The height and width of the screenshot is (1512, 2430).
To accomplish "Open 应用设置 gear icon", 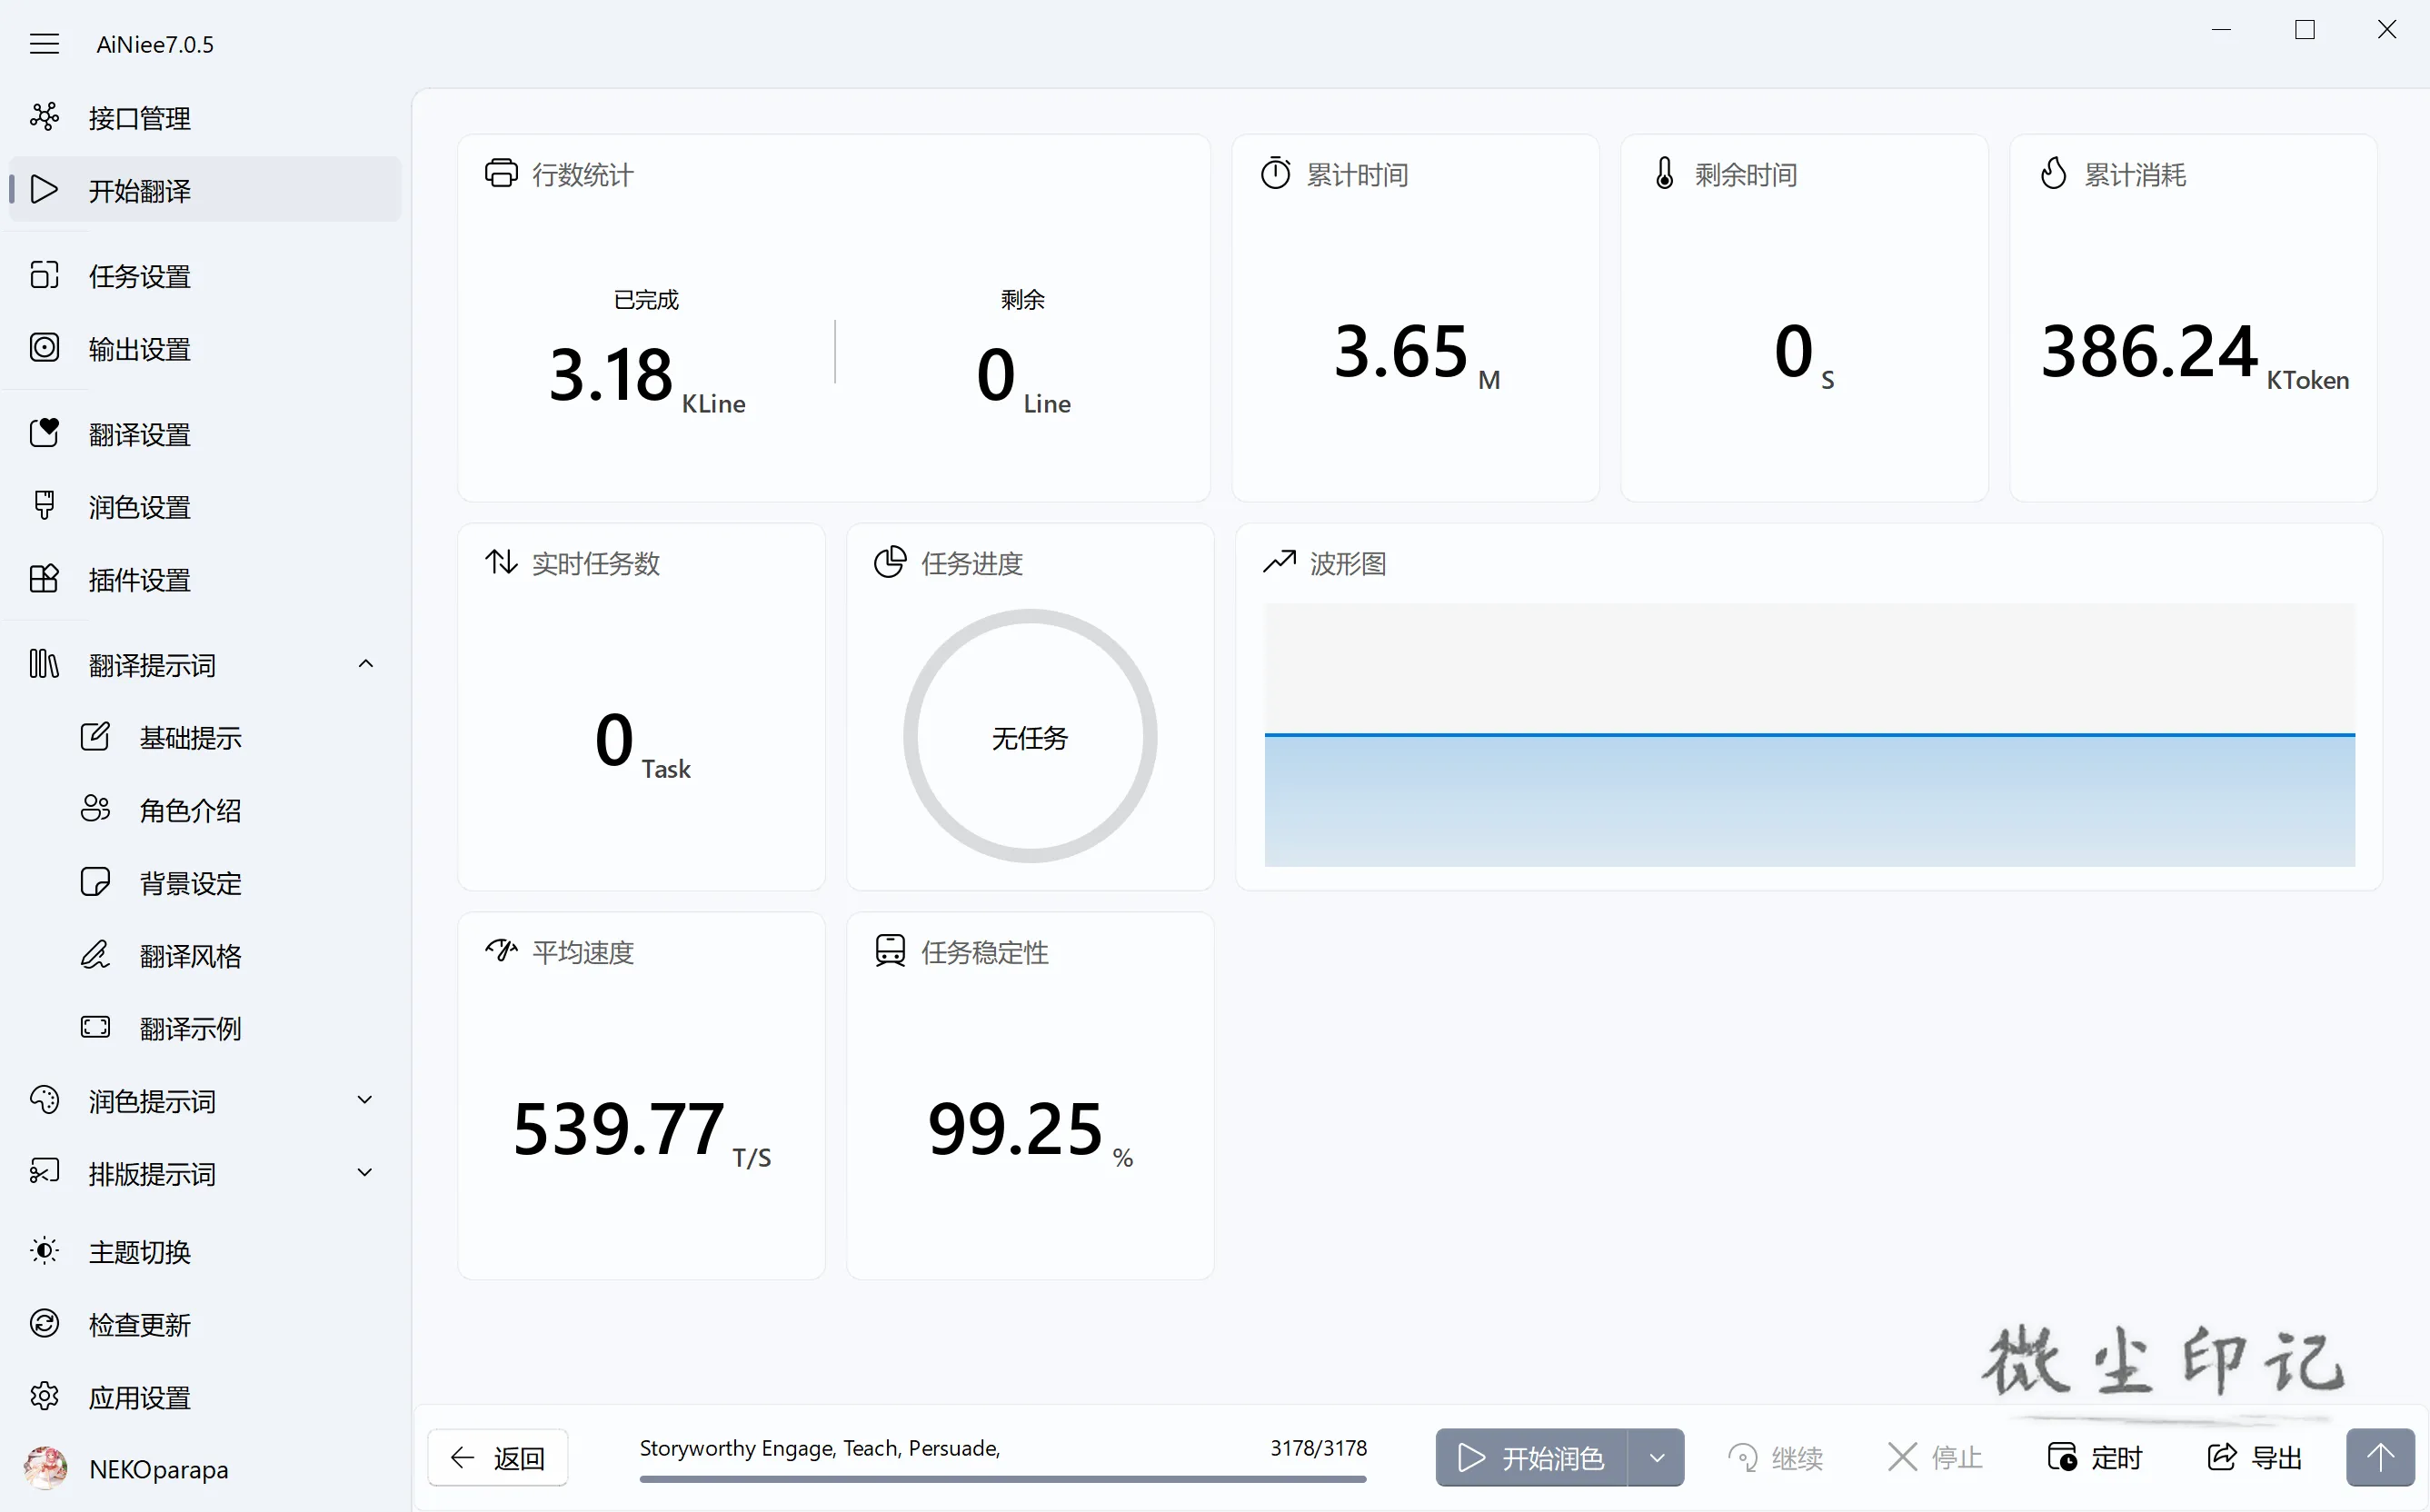I will click(x=44, y=1397).
